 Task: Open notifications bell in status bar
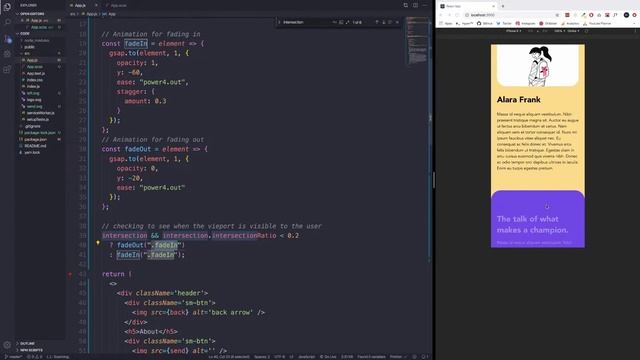[x=424, y=357]
